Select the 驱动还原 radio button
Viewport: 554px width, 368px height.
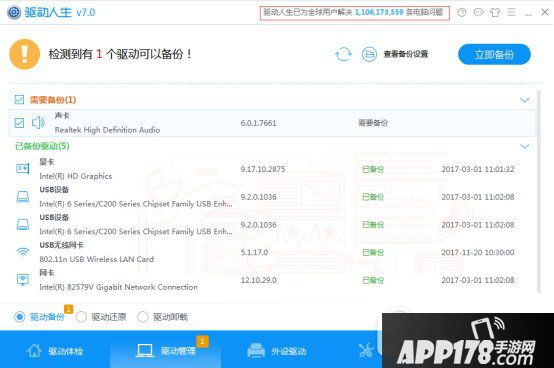click(81, 317)
